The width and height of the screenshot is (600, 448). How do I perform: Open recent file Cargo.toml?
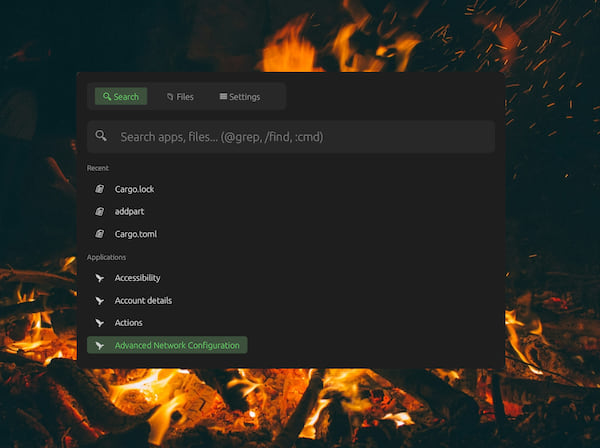[x=135, y=234]
